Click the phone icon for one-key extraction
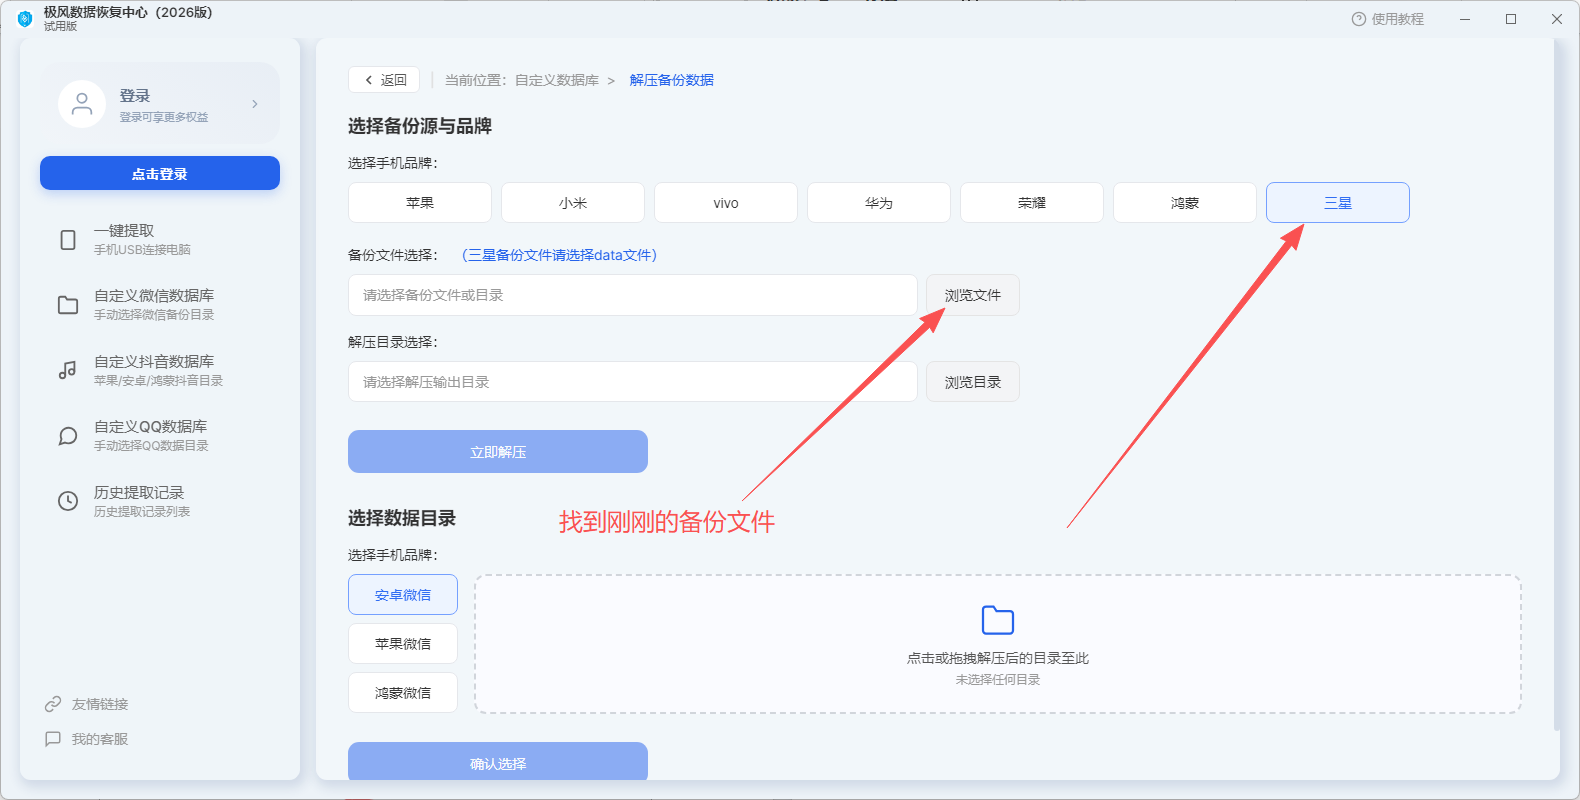Image resolution: width=1580 pixels, height=800 pixels. 68,240
